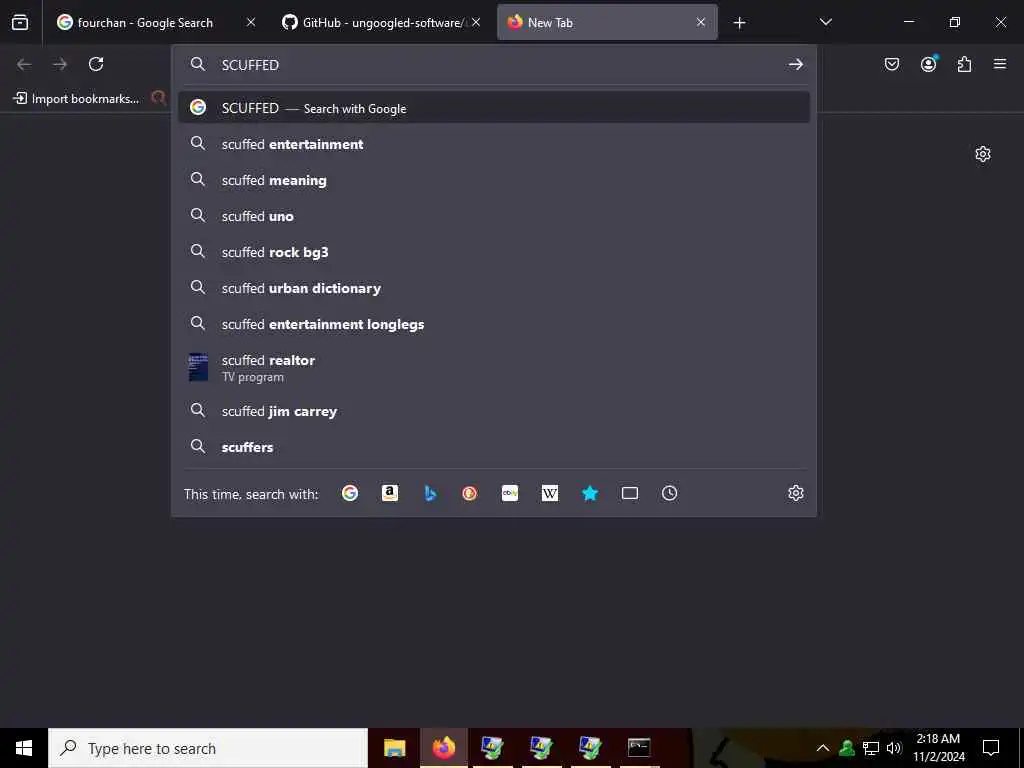Search this time with Wikipedia
This screenshot has height=768, width=1024.
point(550,494)
